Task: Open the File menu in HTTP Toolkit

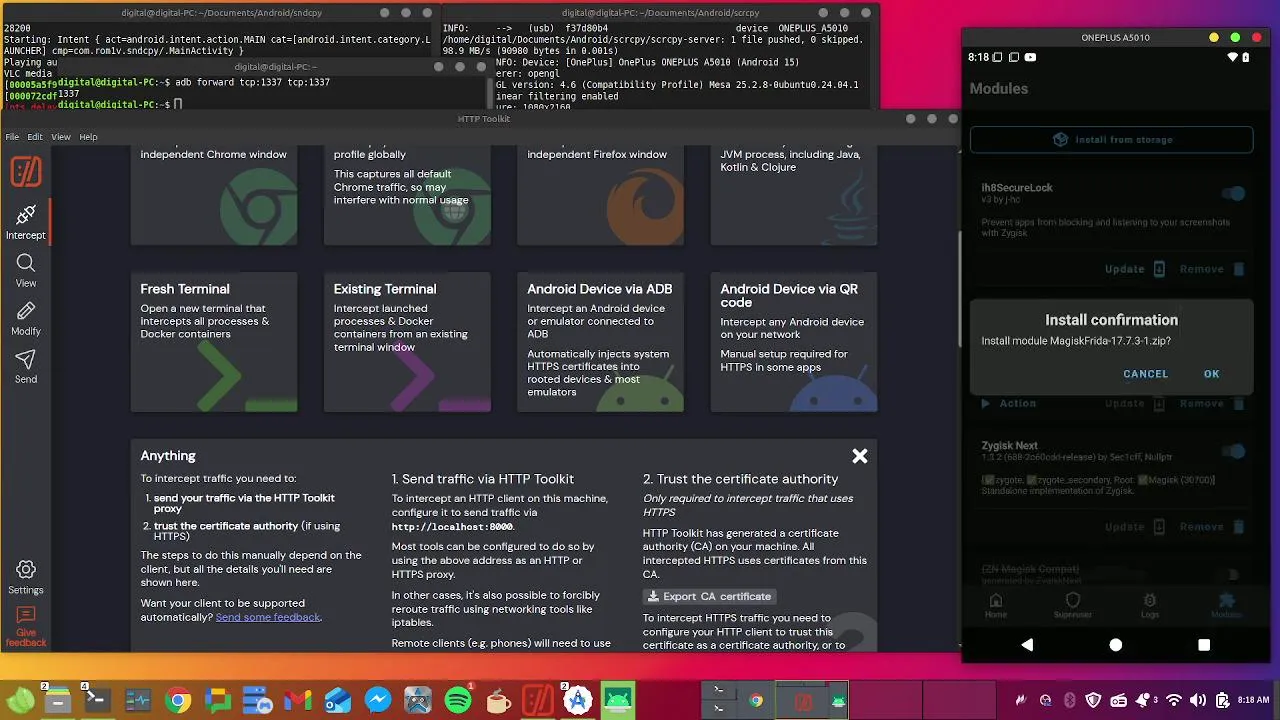Action: (12, 137)
